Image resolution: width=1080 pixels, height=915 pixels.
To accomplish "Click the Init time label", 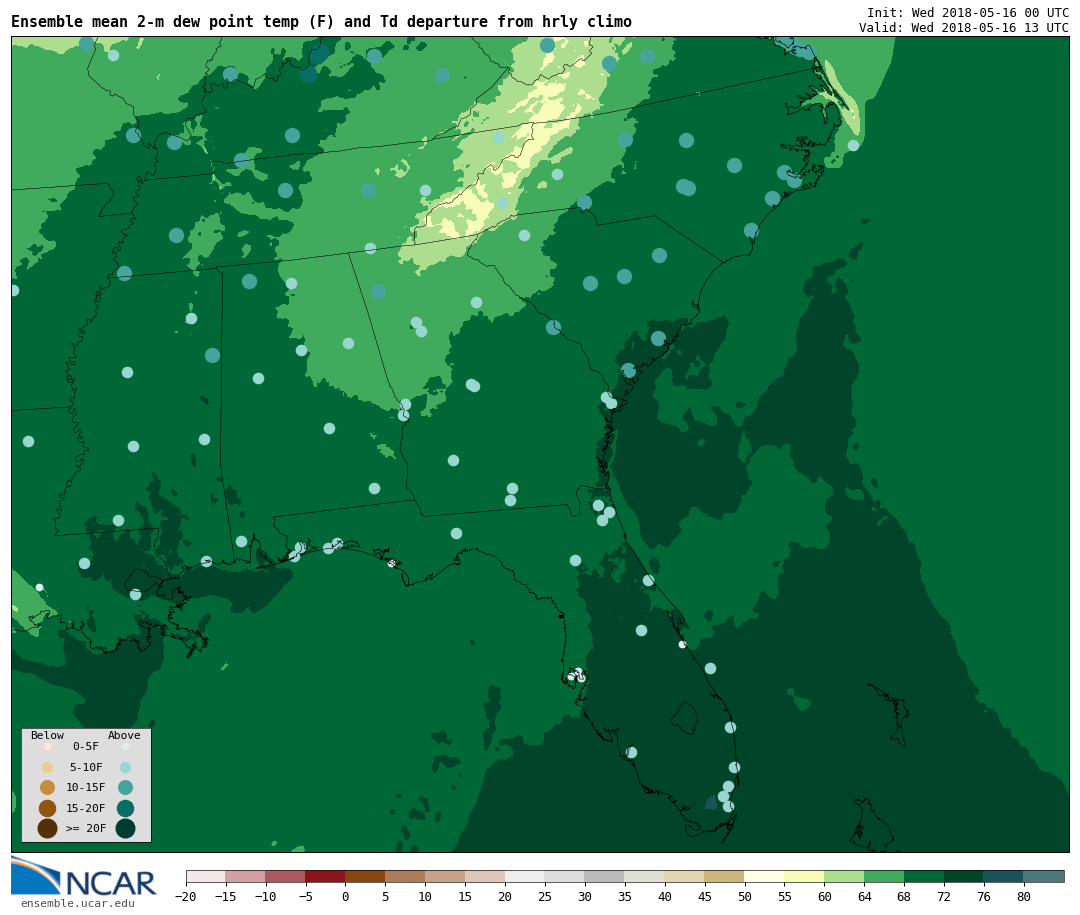I will tap(967, 13).
